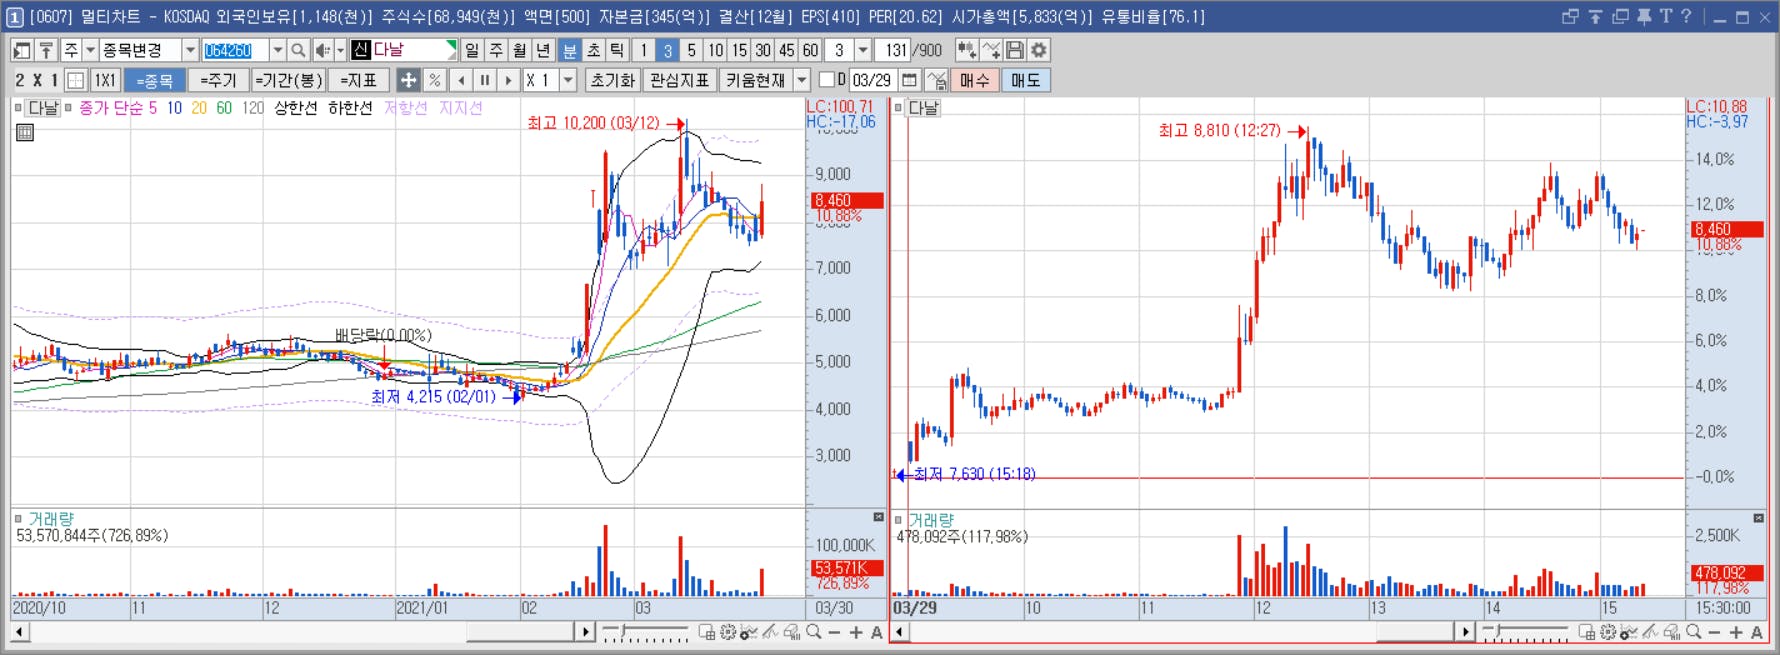Click right chart bottom zoom magnifier icon

click(x=1693, y=632)
